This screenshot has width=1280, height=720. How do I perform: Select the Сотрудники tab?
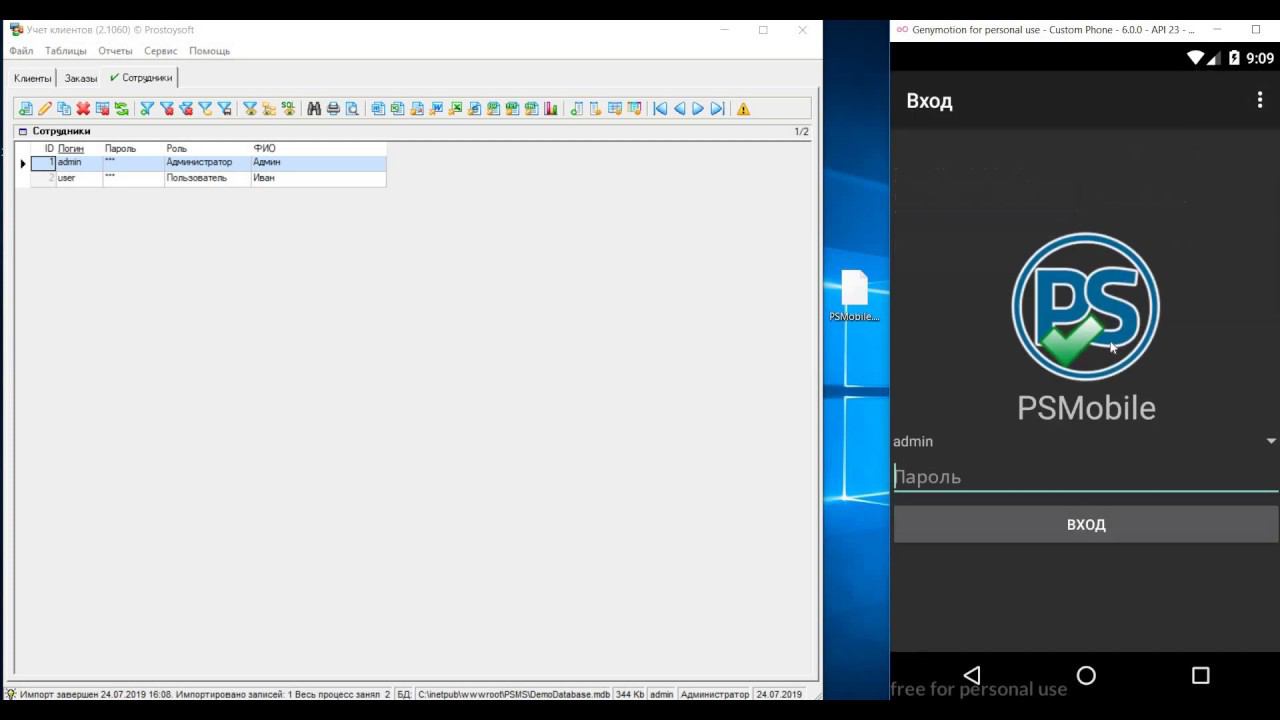[142, 78]
